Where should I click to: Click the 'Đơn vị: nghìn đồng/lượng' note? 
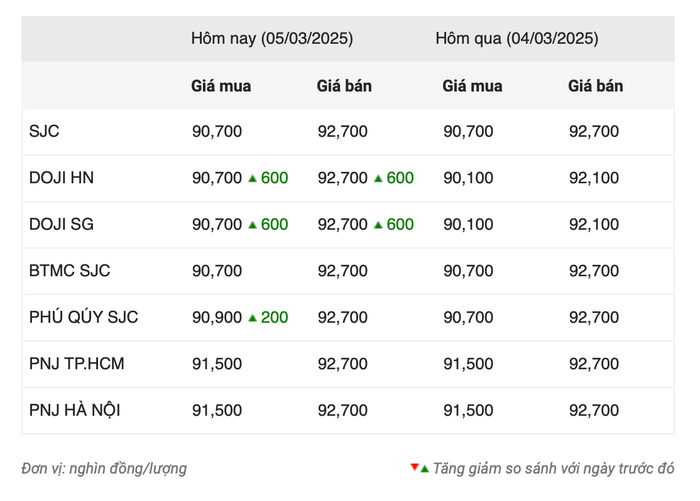pos(104,469)
